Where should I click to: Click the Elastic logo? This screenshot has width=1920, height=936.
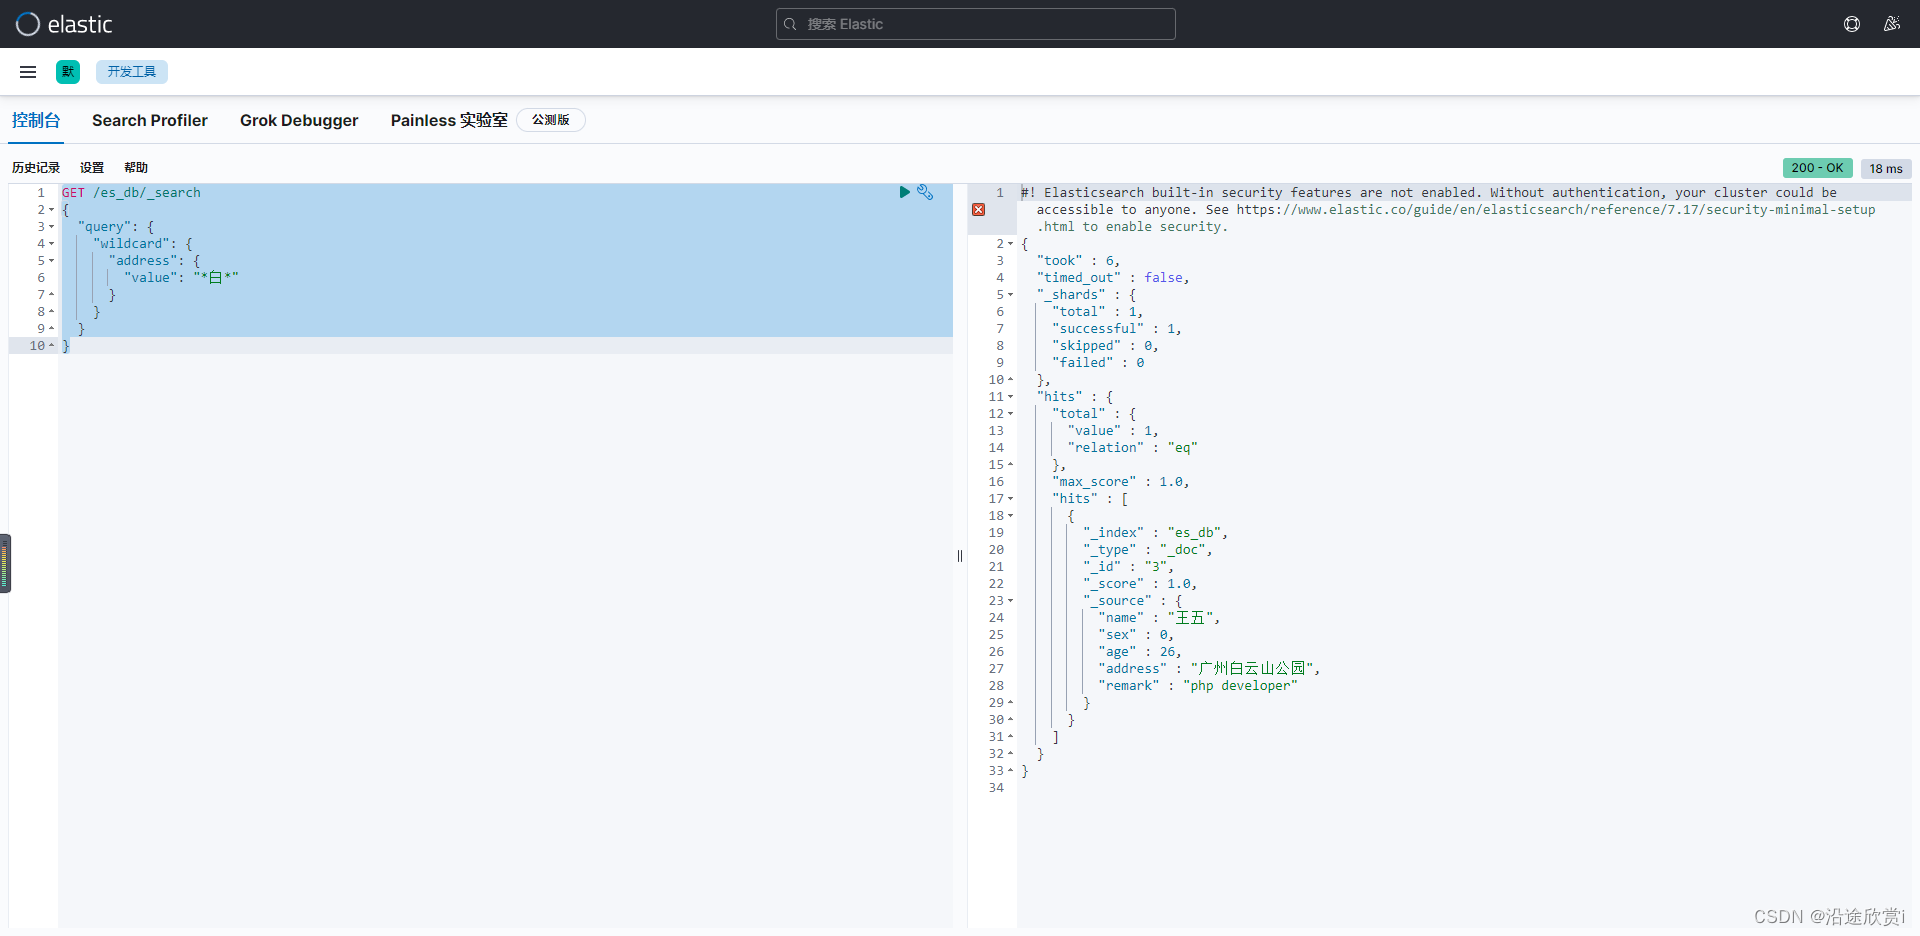click(64, 24)
